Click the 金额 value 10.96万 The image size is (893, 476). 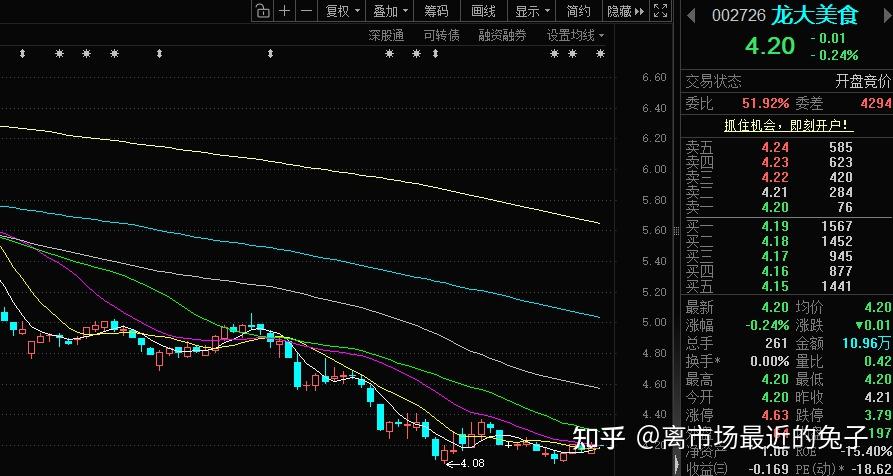click(x=867, y=343)
